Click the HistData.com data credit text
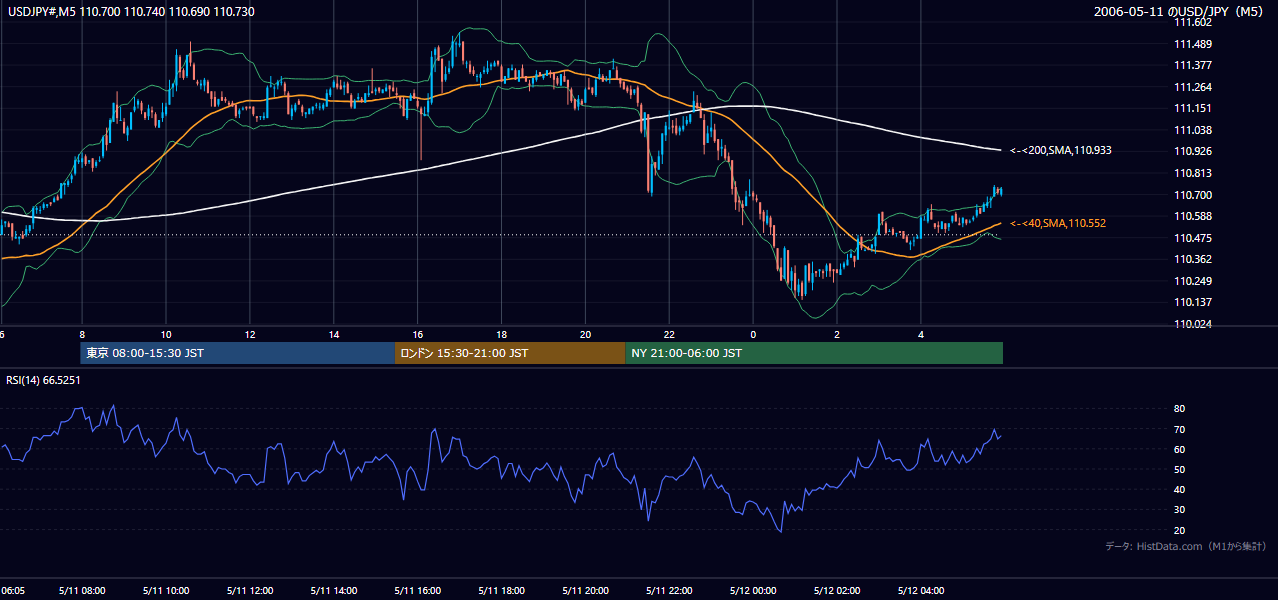The width and height of the screenshot is (1278, 600). coord(1186,546)
